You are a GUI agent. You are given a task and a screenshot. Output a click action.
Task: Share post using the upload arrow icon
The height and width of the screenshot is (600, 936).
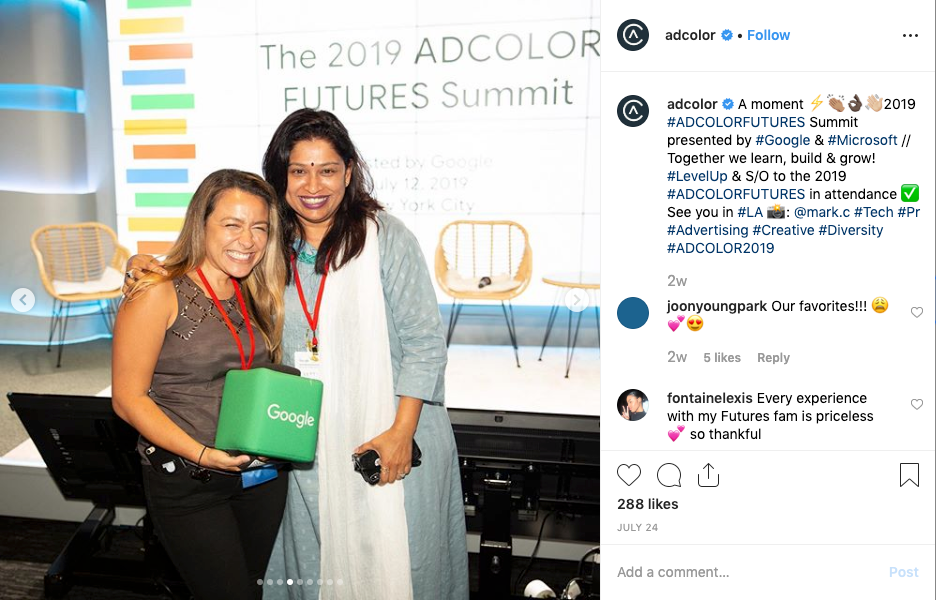(709, 475)
